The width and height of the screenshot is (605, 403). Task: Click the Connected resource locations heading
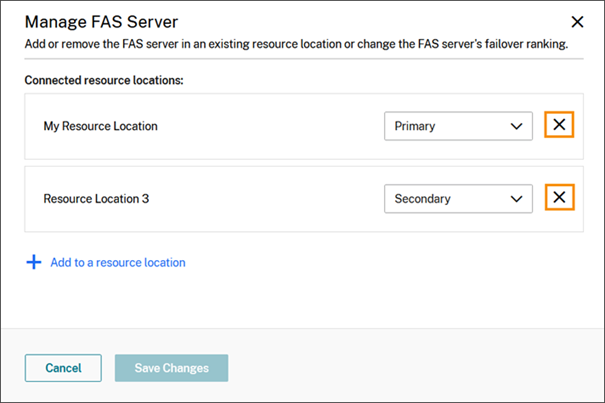[102, 79]
